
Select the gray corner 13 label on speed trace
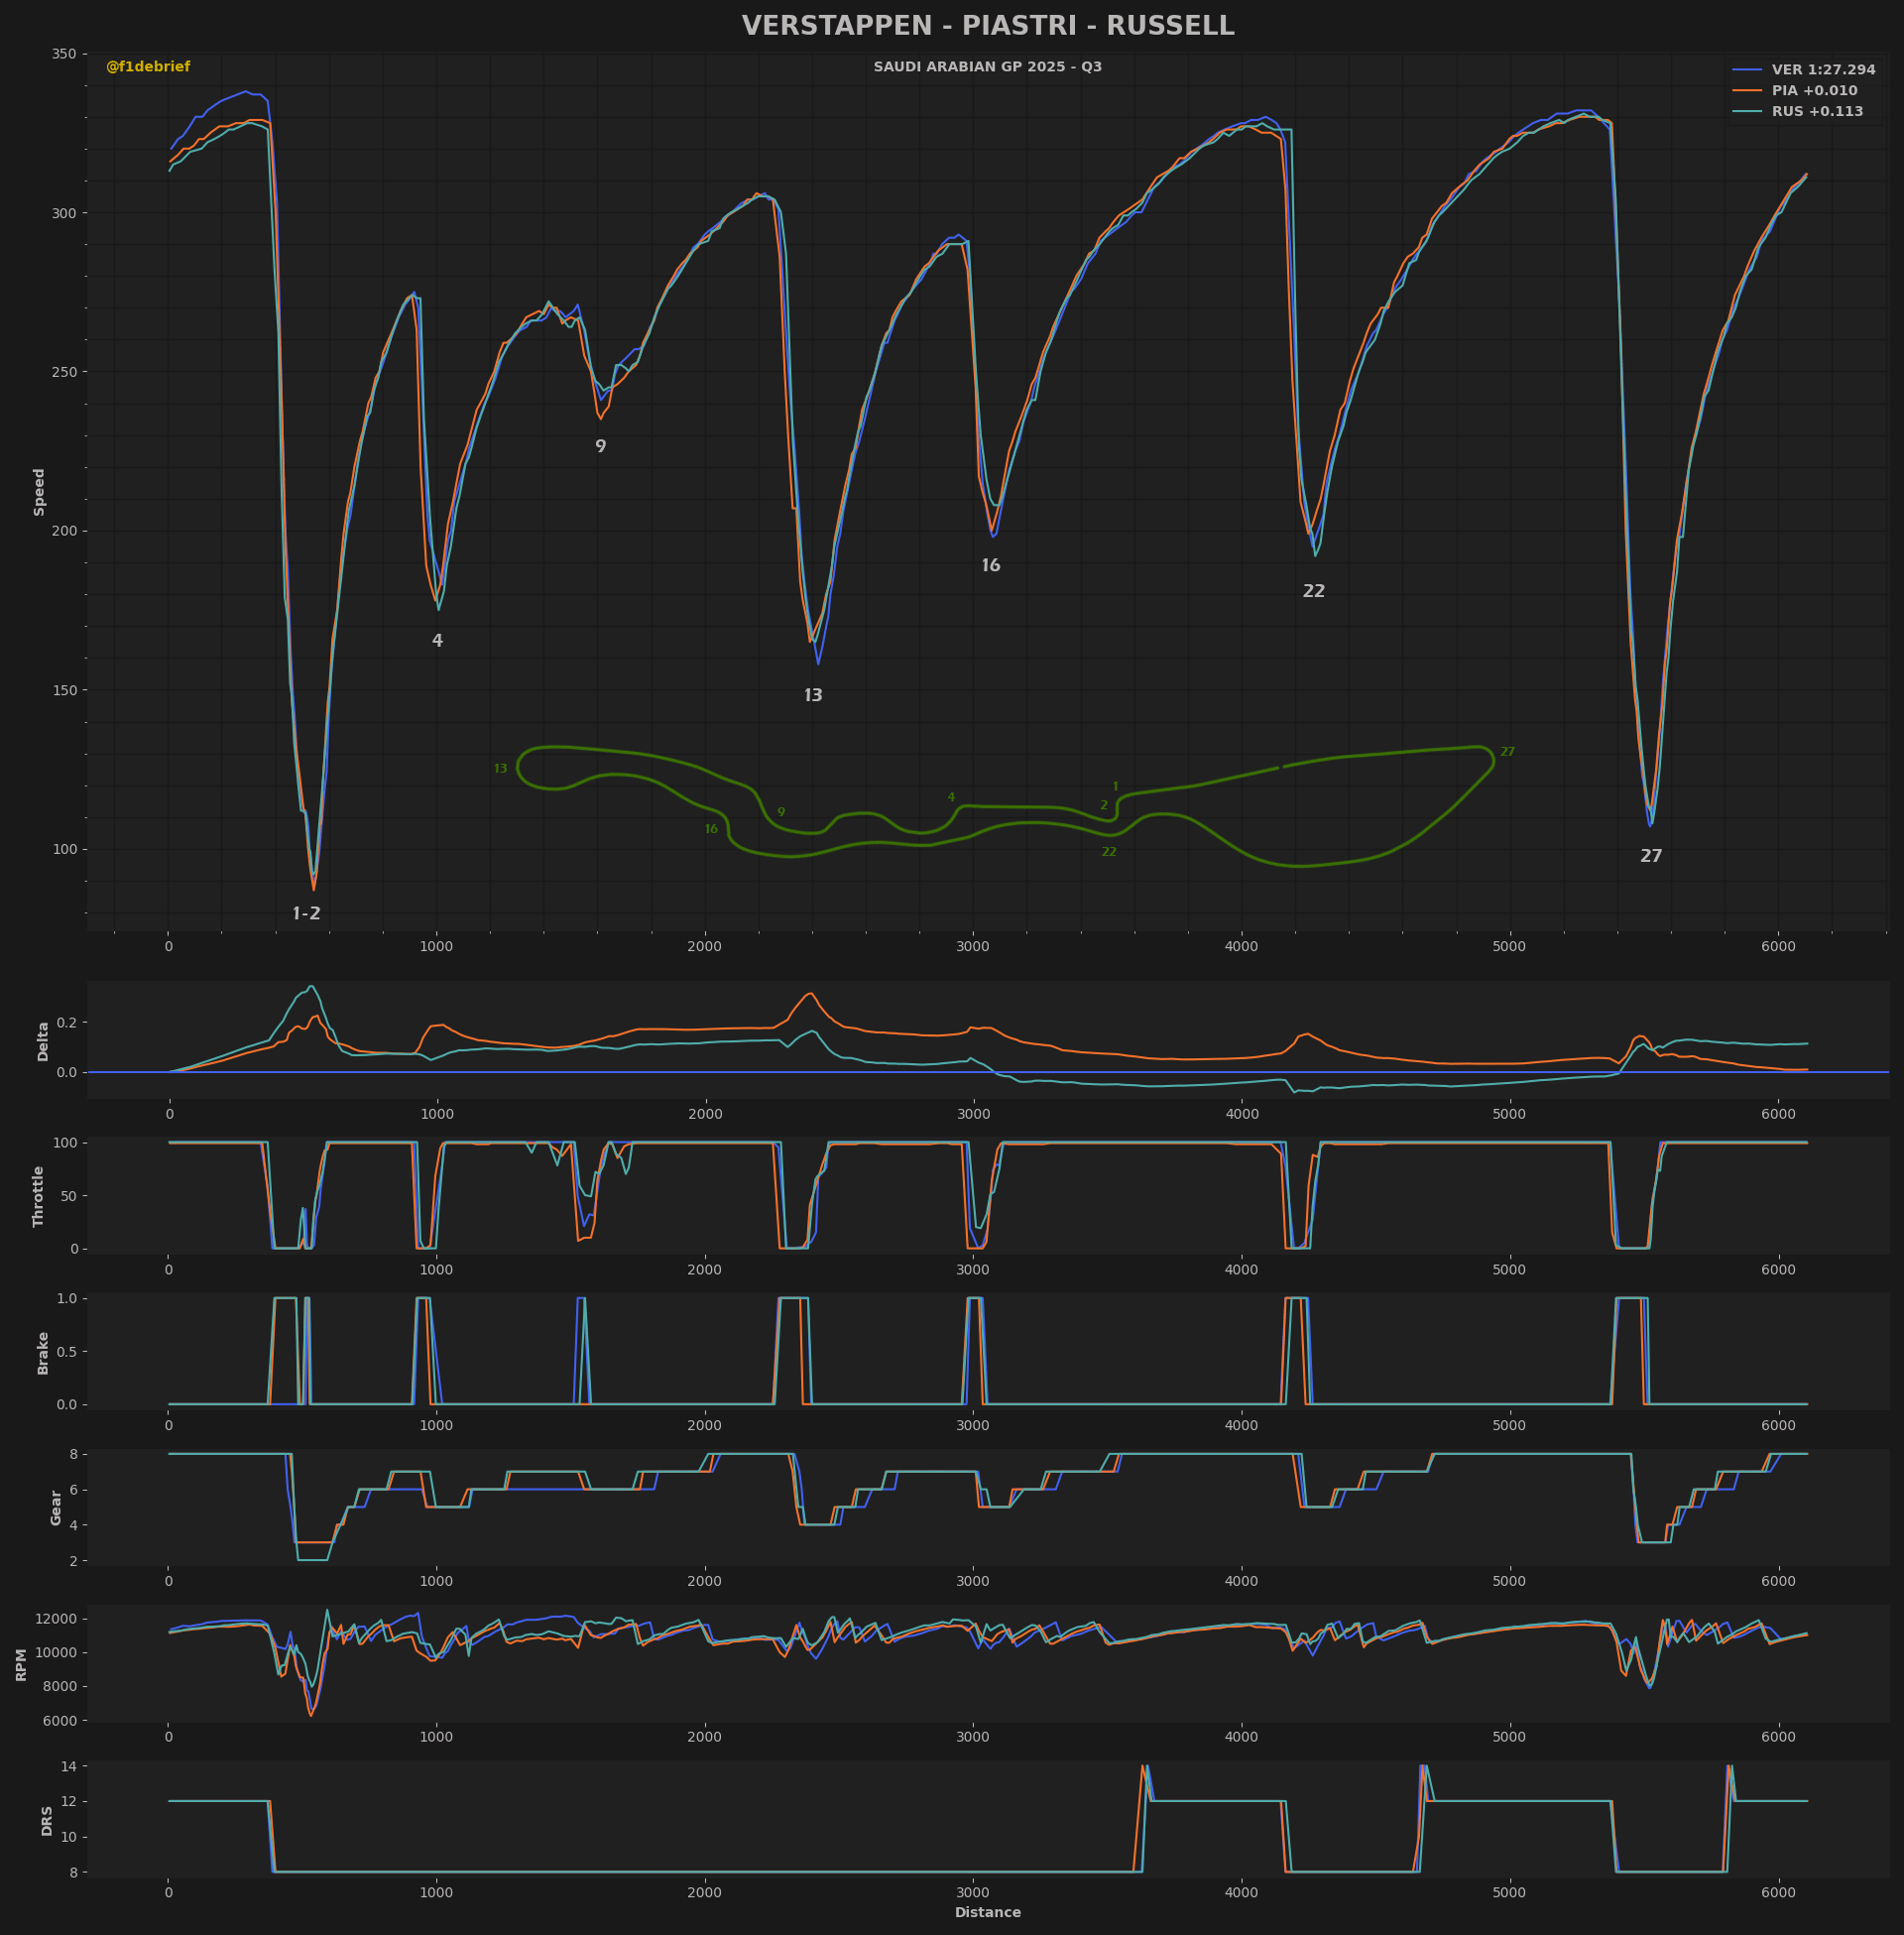[813, 696]
